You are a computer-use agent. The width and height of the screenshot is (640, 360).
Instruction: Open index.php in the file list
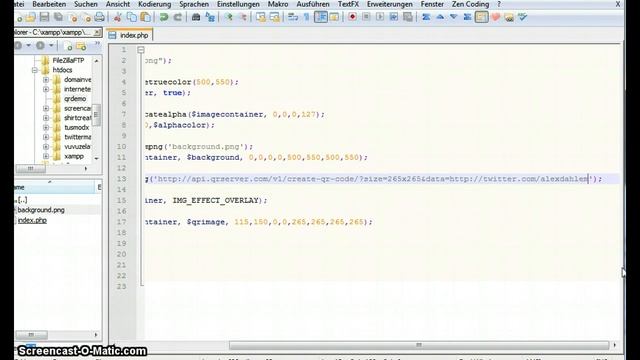coord(32,220)
